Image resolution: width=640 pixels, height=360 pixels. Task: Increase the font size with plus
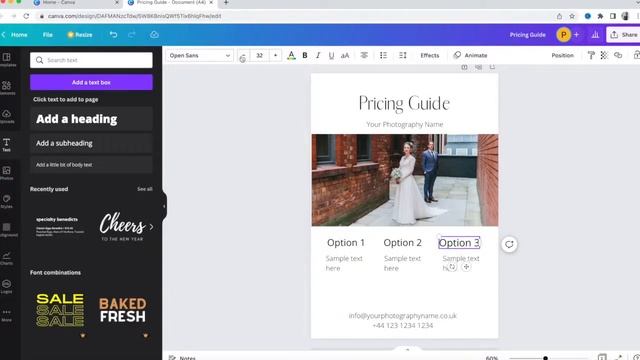pos(276,55)
